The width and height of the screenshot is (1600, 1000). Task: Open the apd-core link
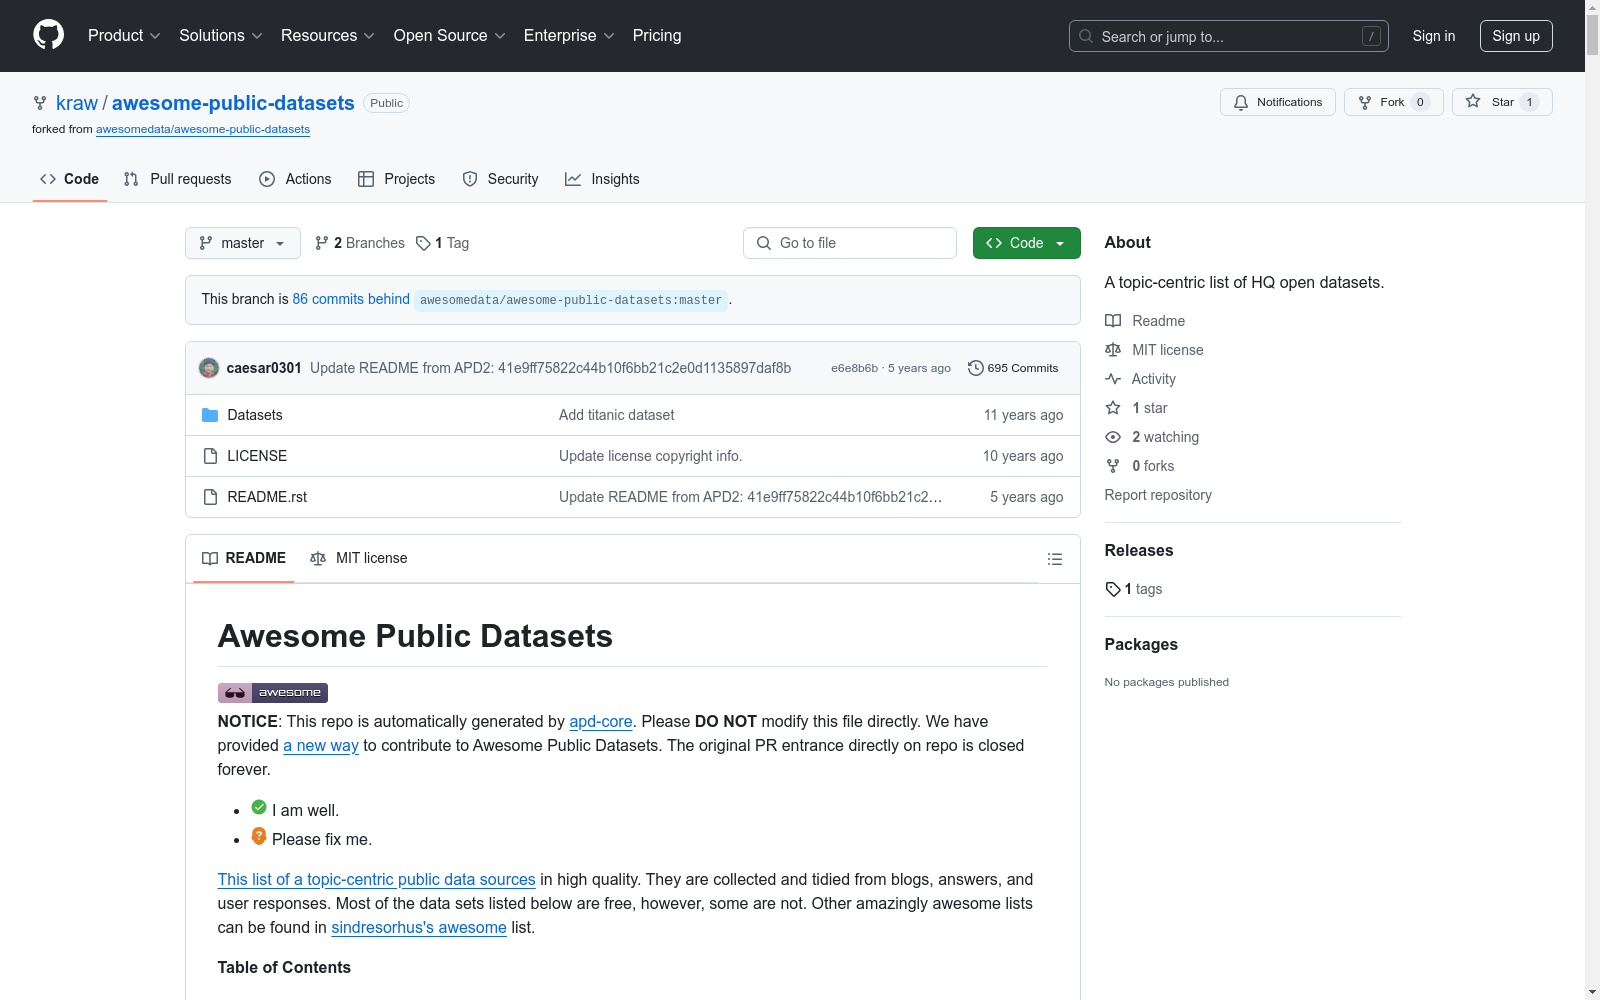[601, 721]
